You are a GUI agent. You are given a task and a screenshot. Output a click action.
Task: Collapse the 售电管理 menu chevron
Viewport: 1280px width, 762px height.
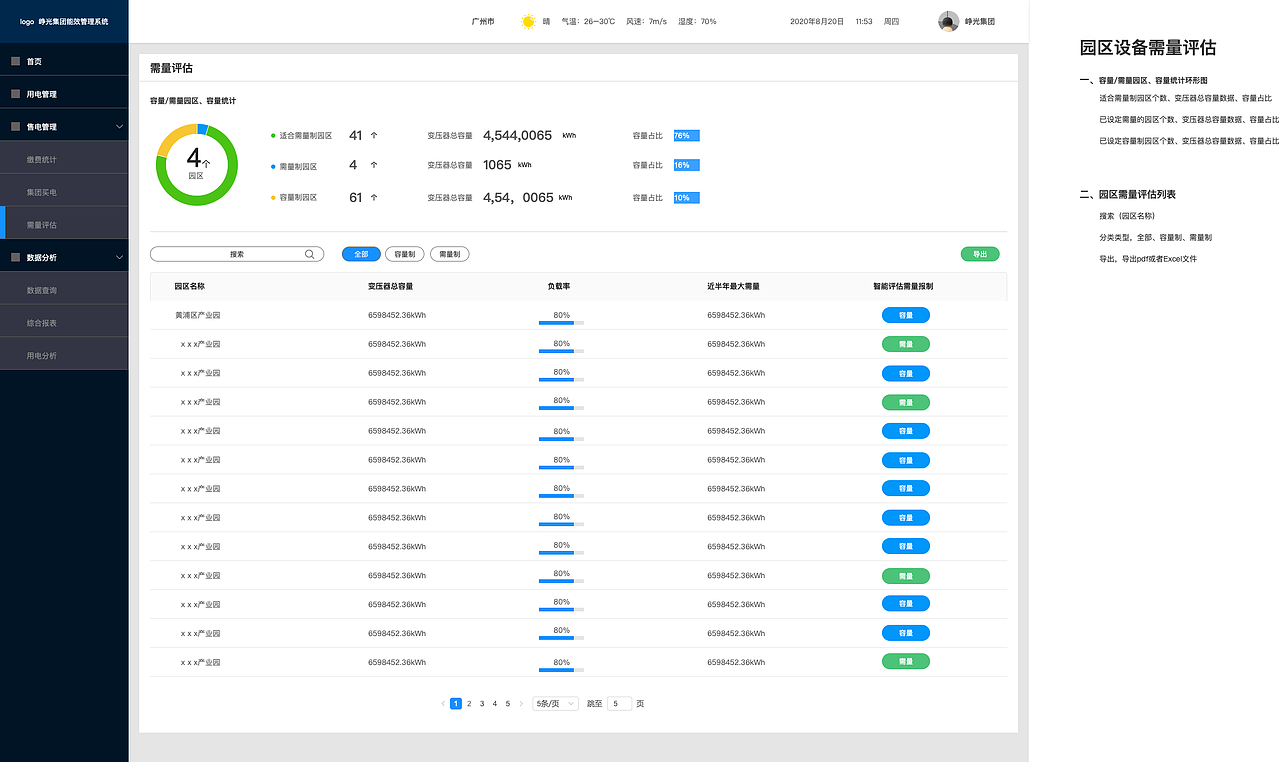119,127
